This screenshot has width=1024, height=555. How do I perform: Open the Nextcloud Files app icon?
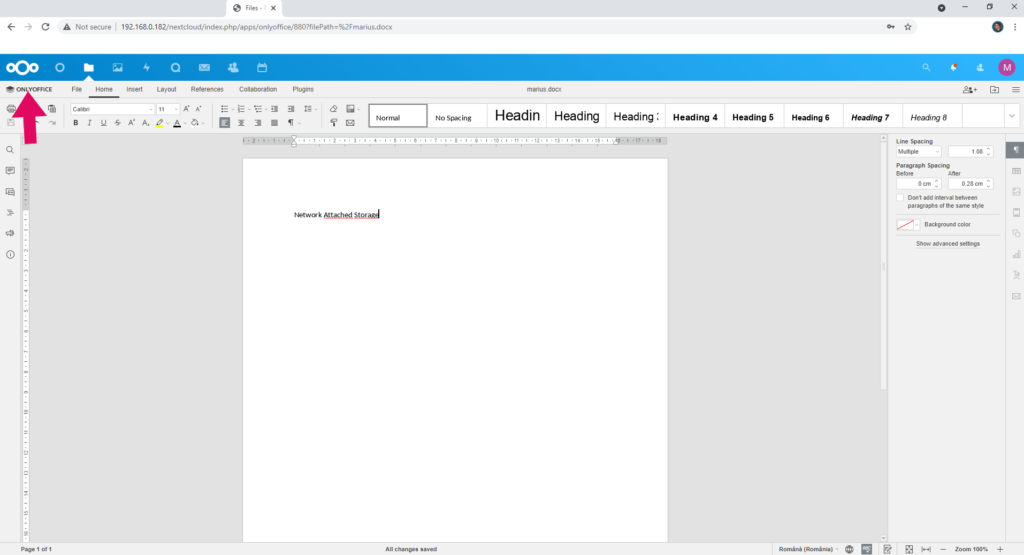coord(89,67)
